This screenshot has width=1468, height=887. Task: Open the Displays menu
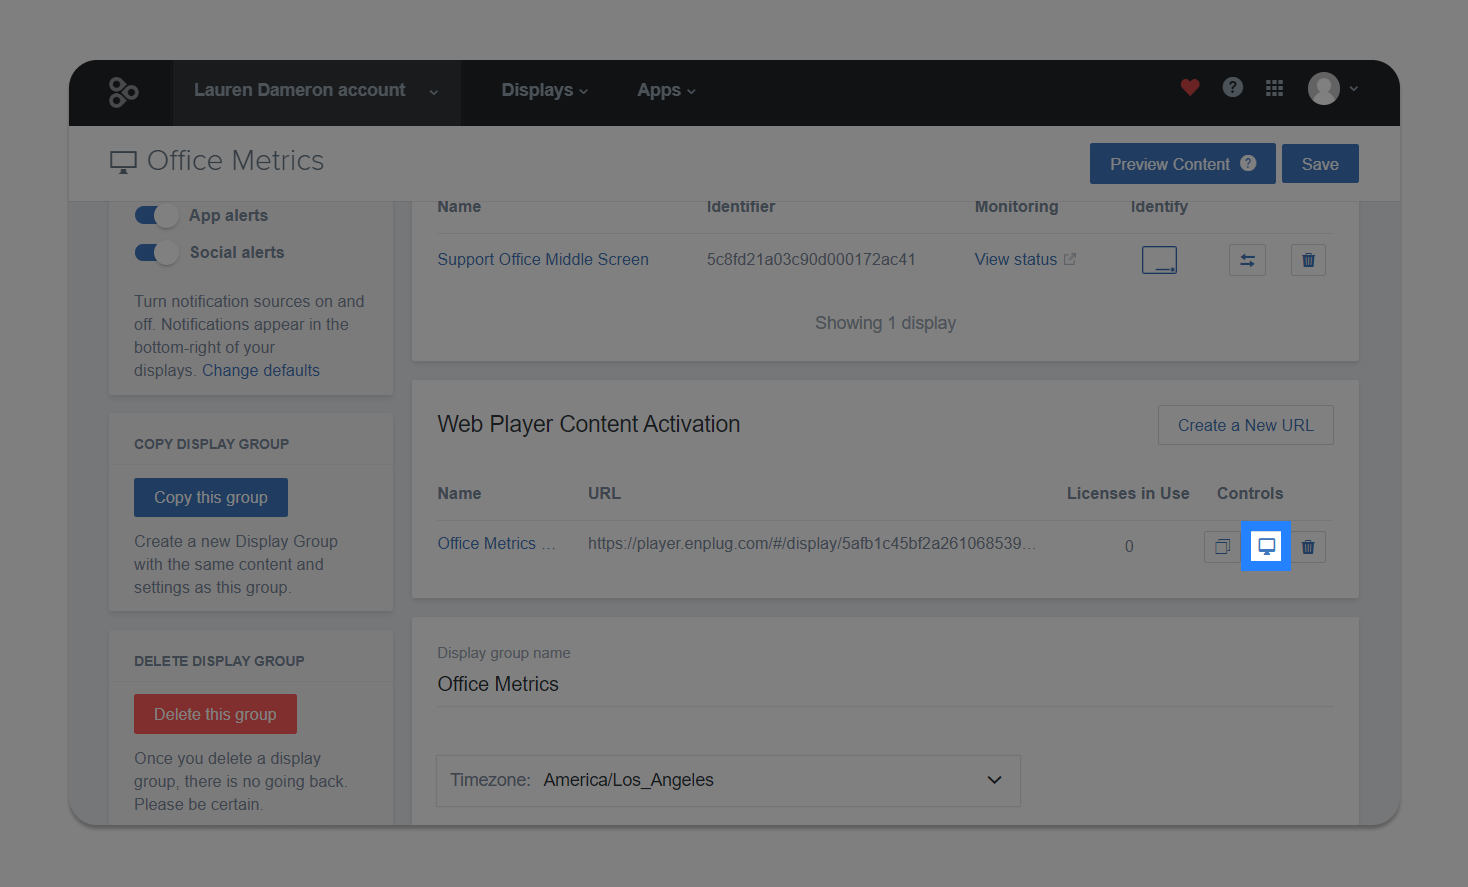click(544, 90)
